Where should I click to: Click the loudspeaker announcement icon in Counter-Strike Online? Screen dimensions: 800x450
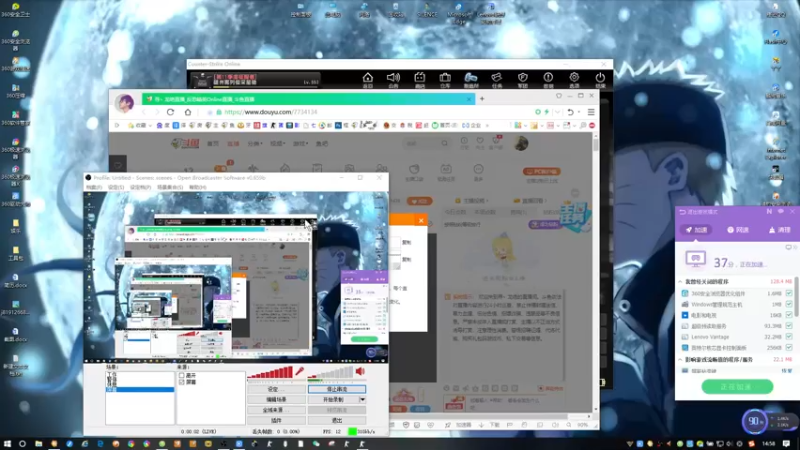pos(393,78)
